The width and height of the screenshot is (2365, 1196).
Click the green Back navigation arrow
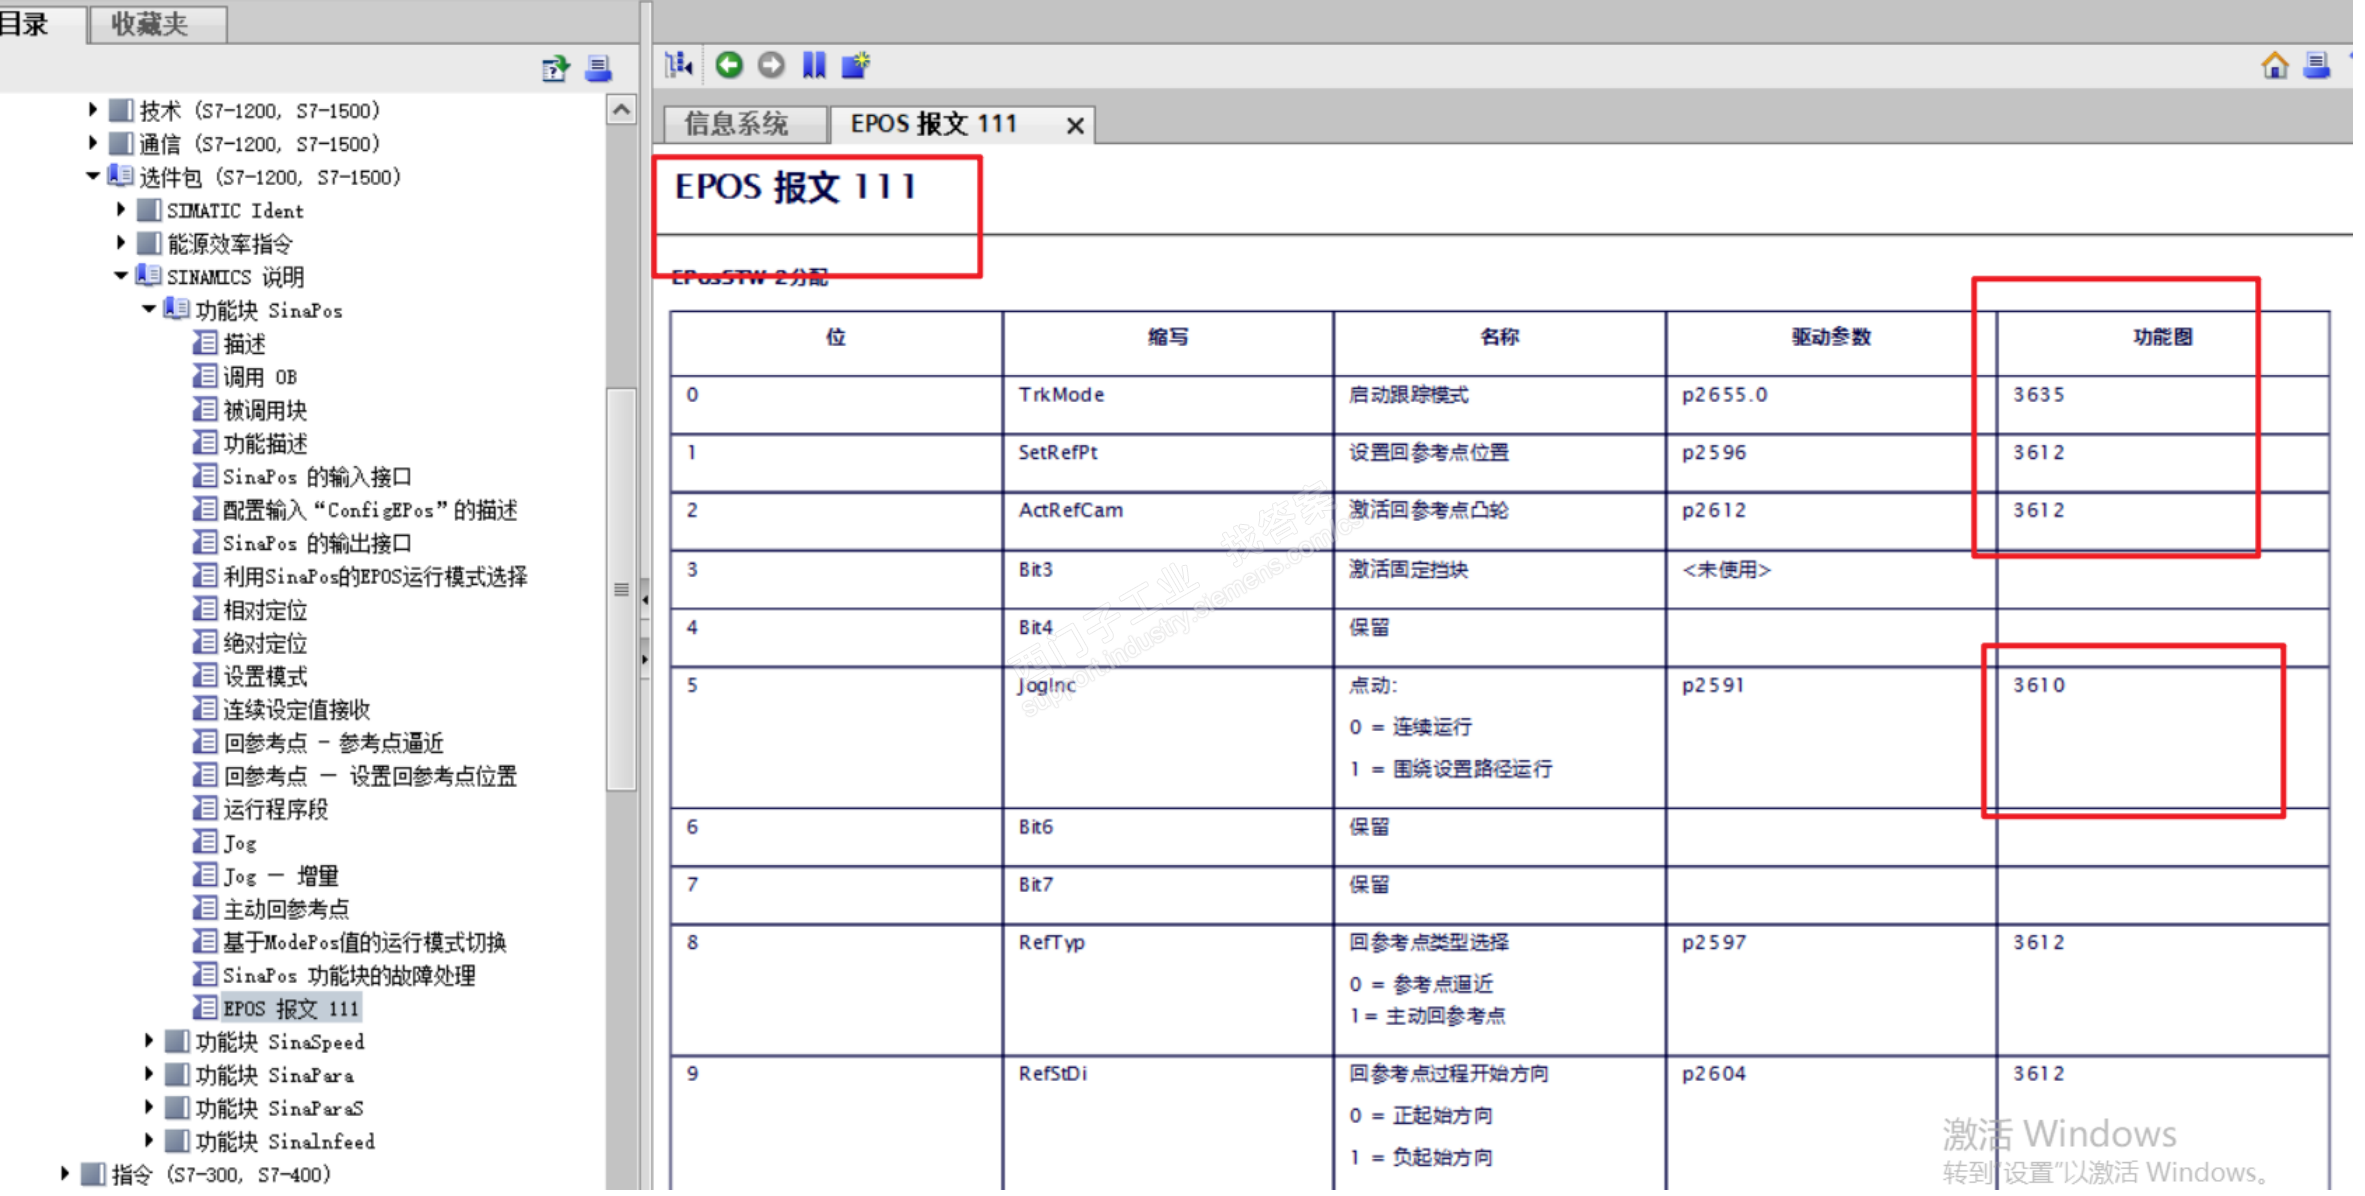coord(729,66)
